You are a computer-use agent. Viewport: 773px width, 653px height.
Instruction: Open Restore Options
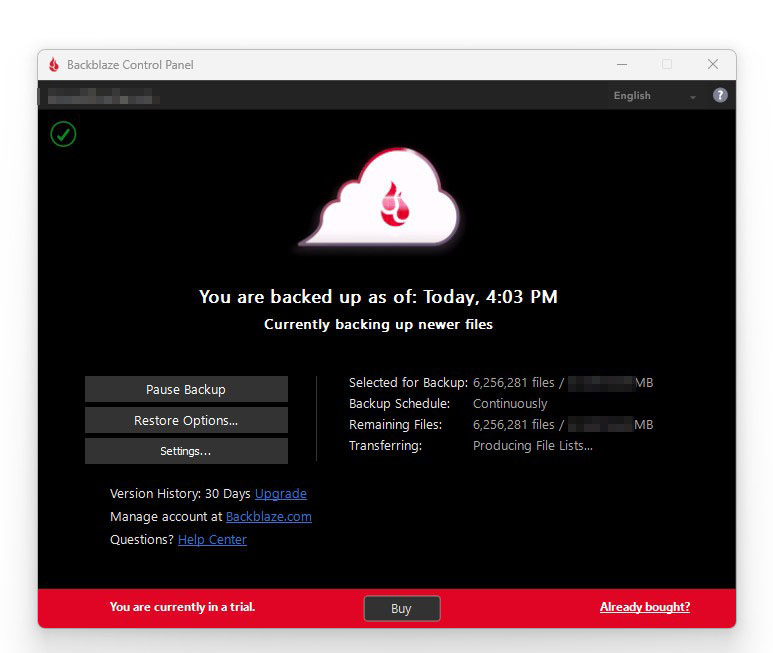coord(186,420)
